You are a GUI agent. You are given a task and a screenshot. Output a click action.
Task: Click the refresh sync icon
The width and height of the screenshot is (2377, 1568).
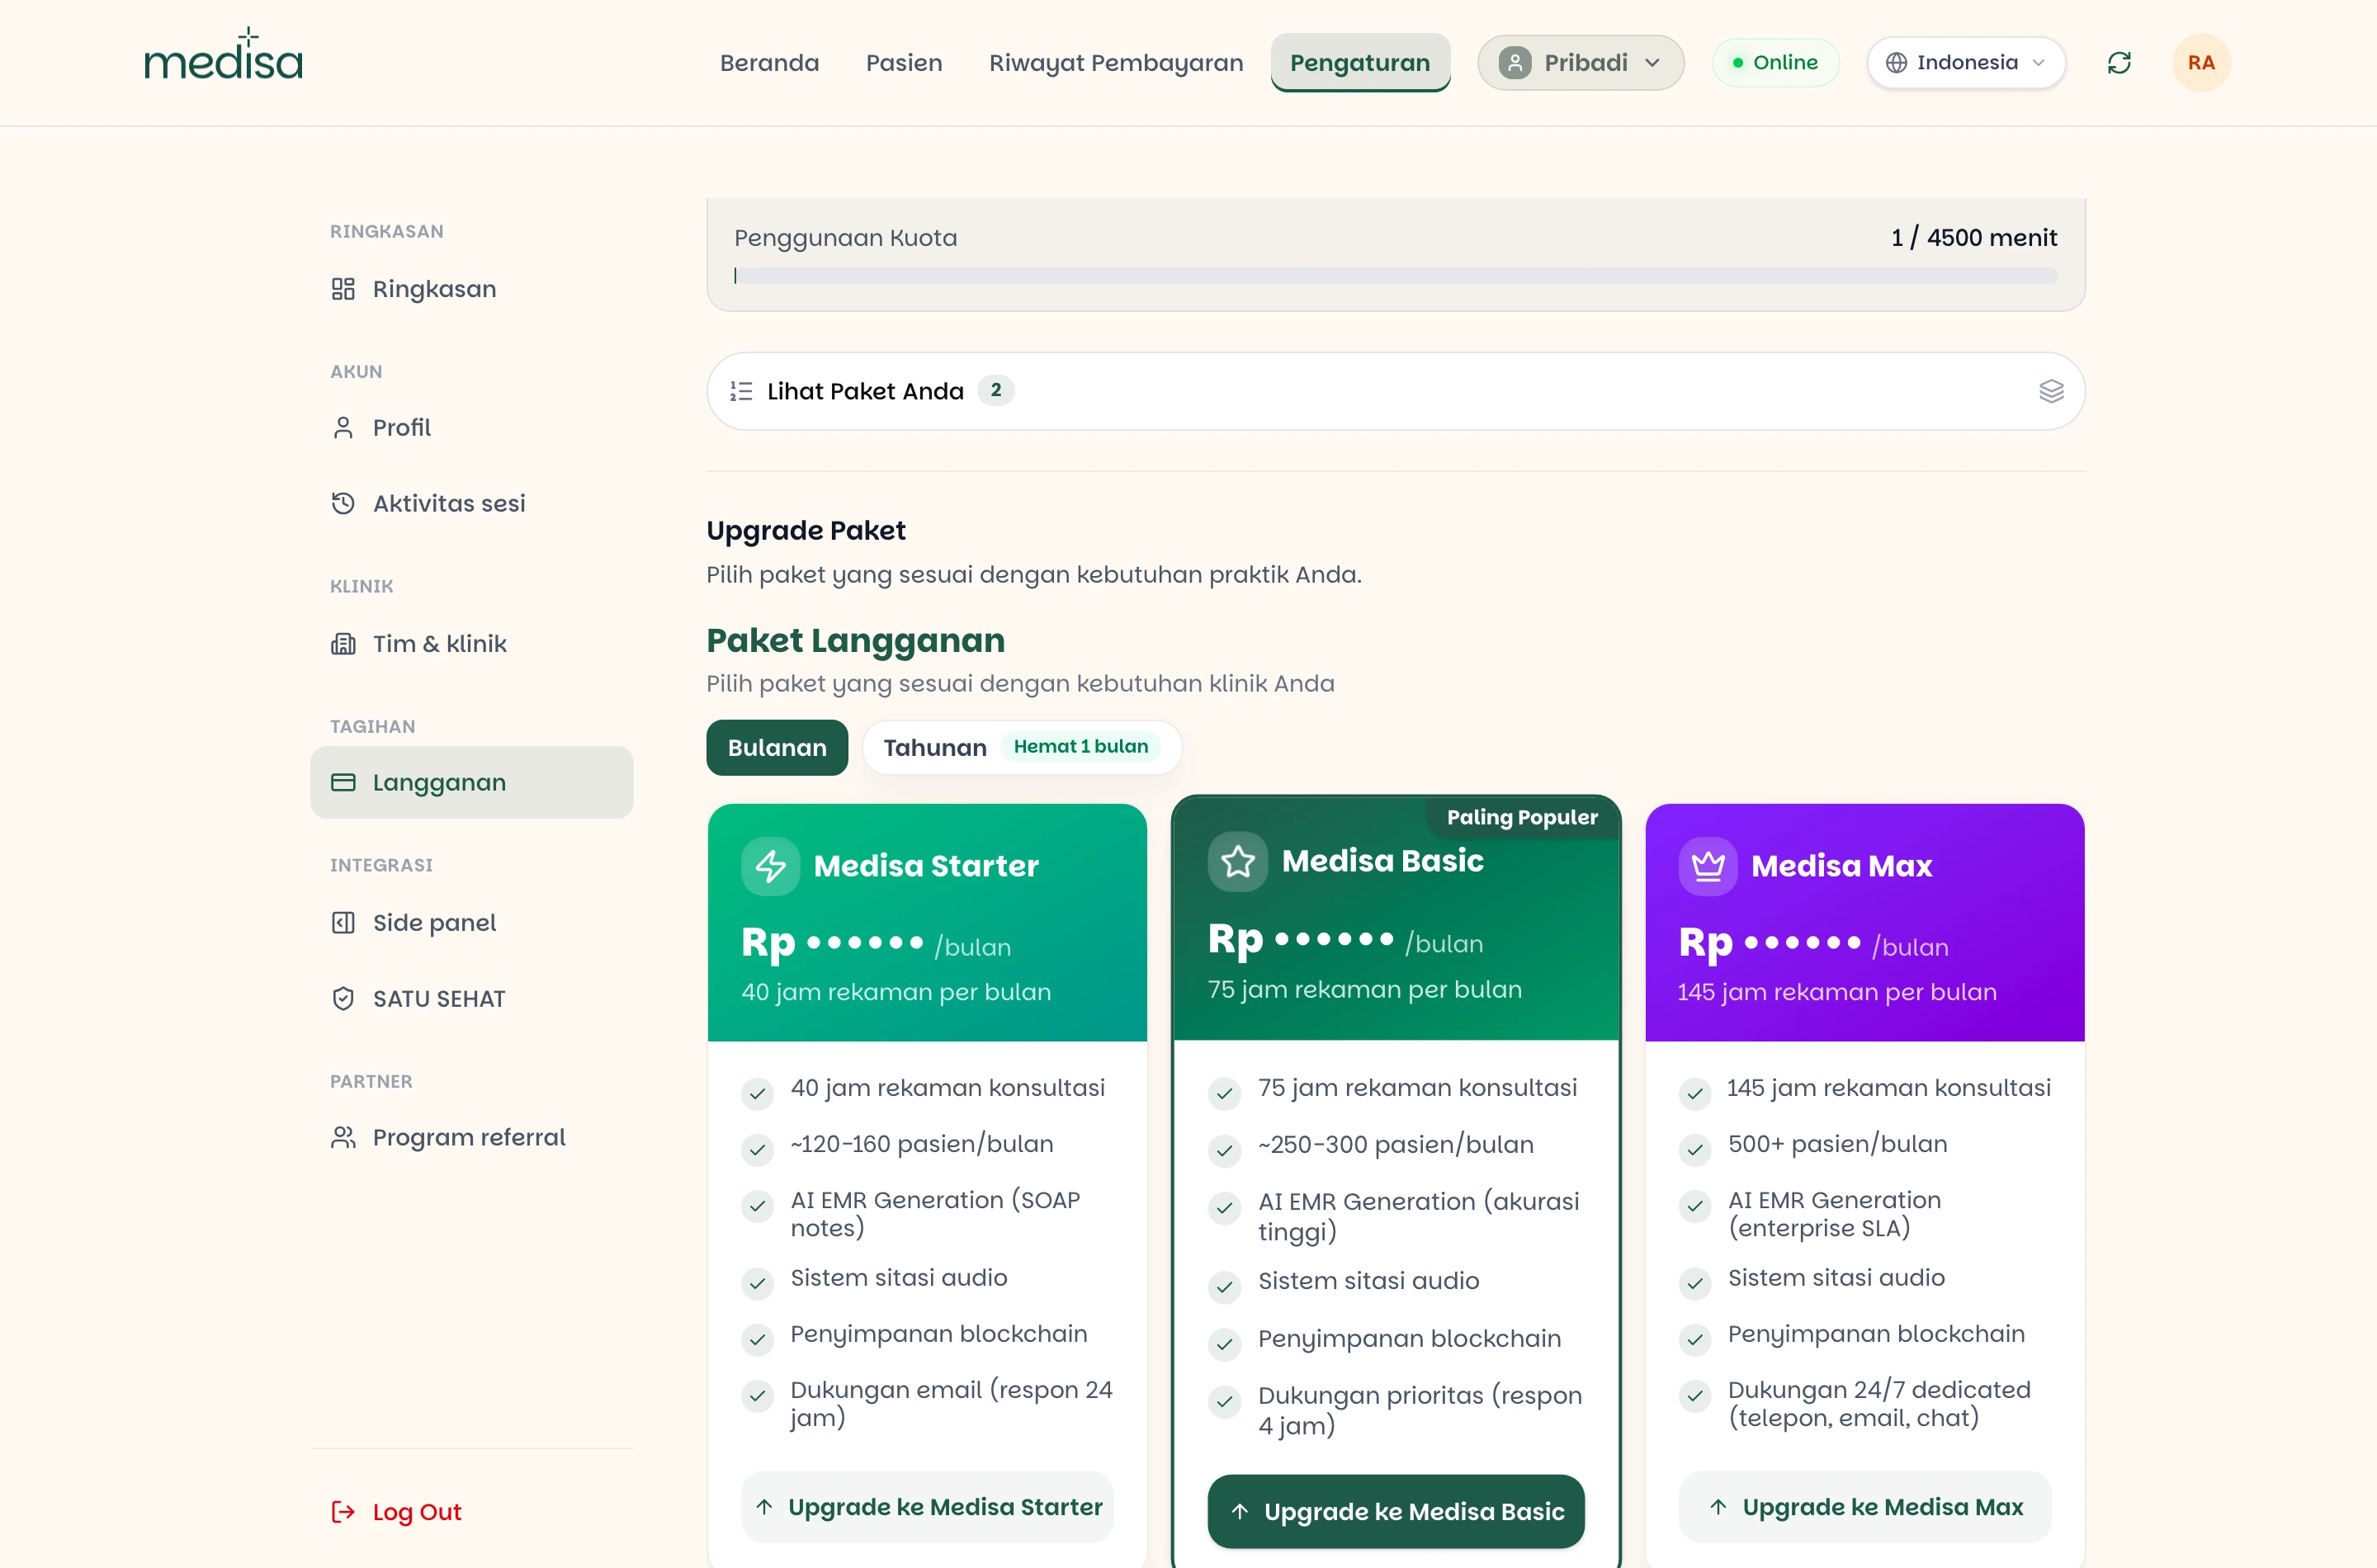point(2119,63)
